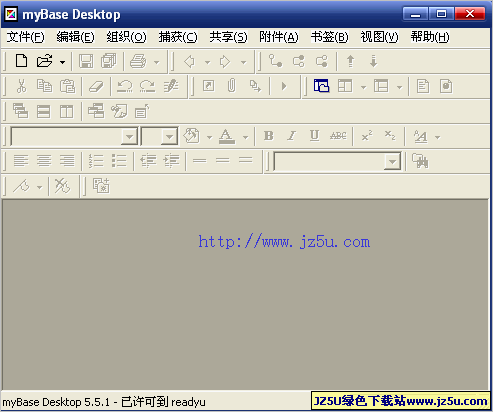The image size is (493, 412).
Task: Toggle Underline formatting
Action: (315, 136)
